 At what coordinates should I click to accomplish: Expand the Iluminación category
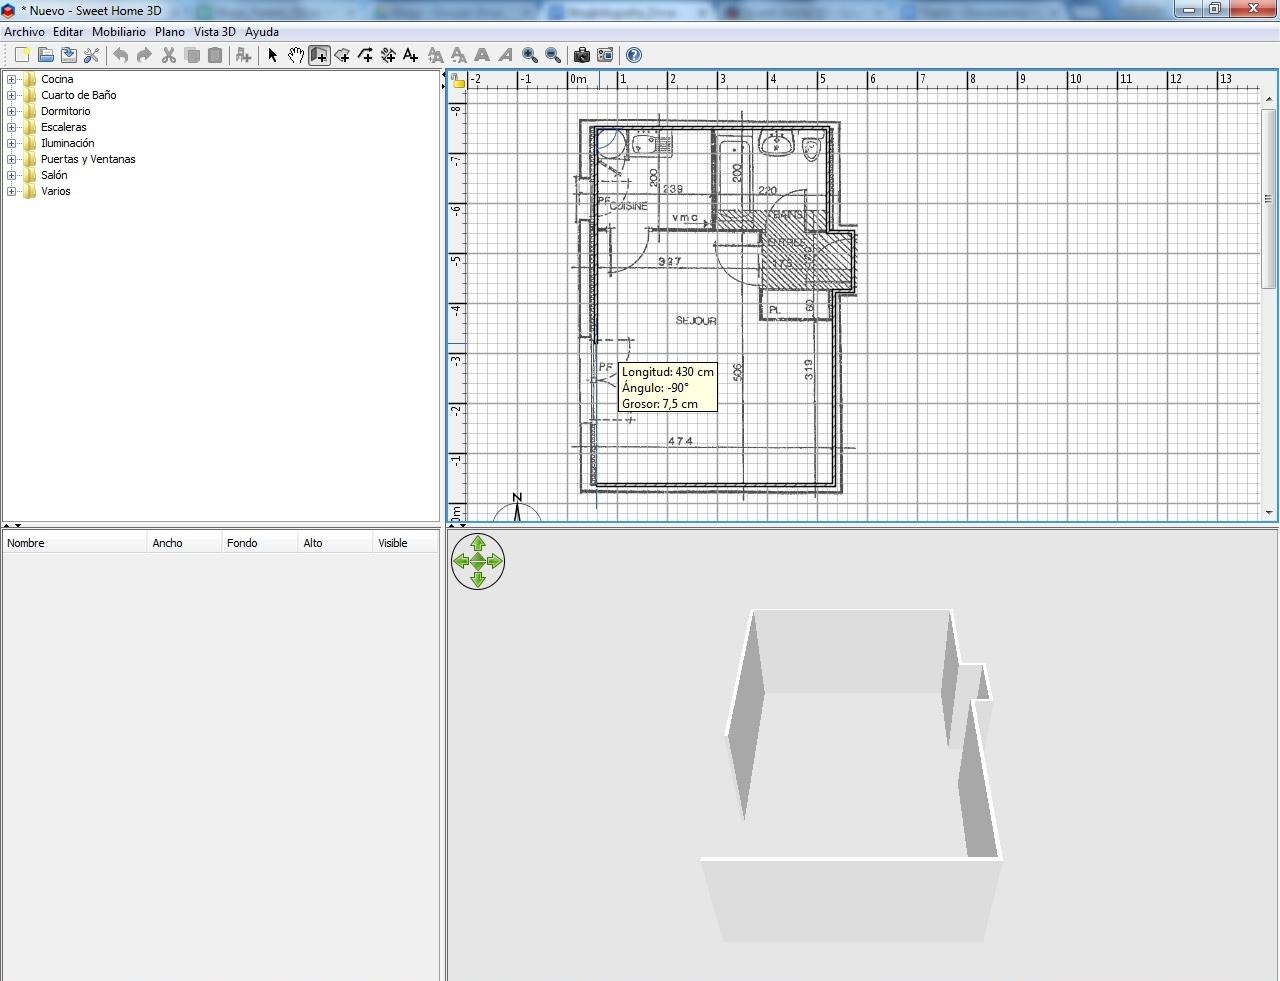10,143
